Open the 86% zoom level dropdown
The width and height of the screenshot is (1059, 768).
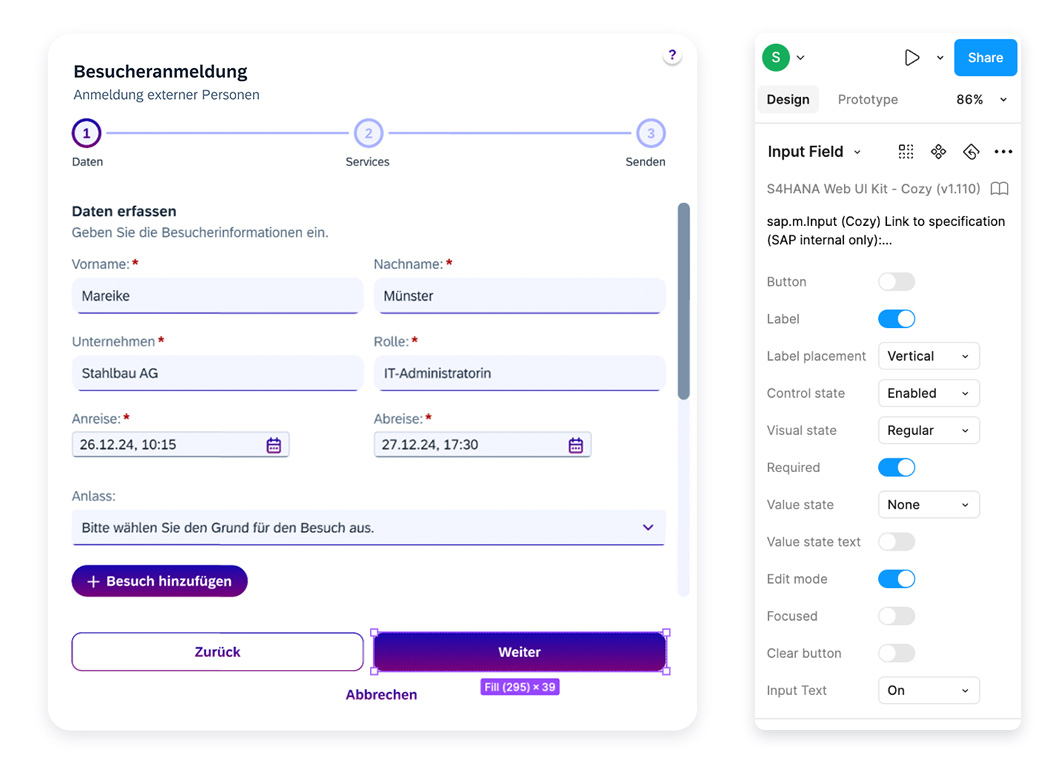[981, 99]
